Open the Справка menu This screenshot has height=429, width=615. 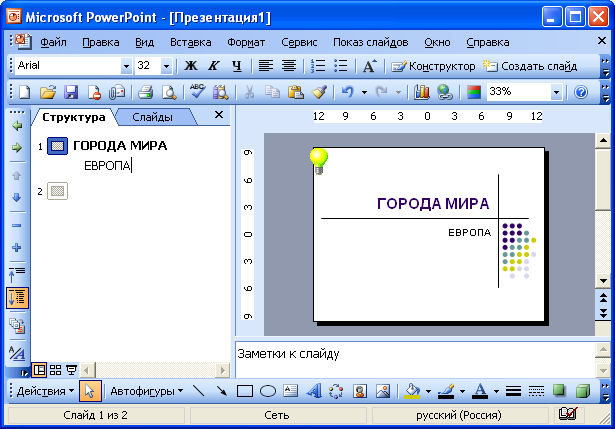[x=488, y=42]
